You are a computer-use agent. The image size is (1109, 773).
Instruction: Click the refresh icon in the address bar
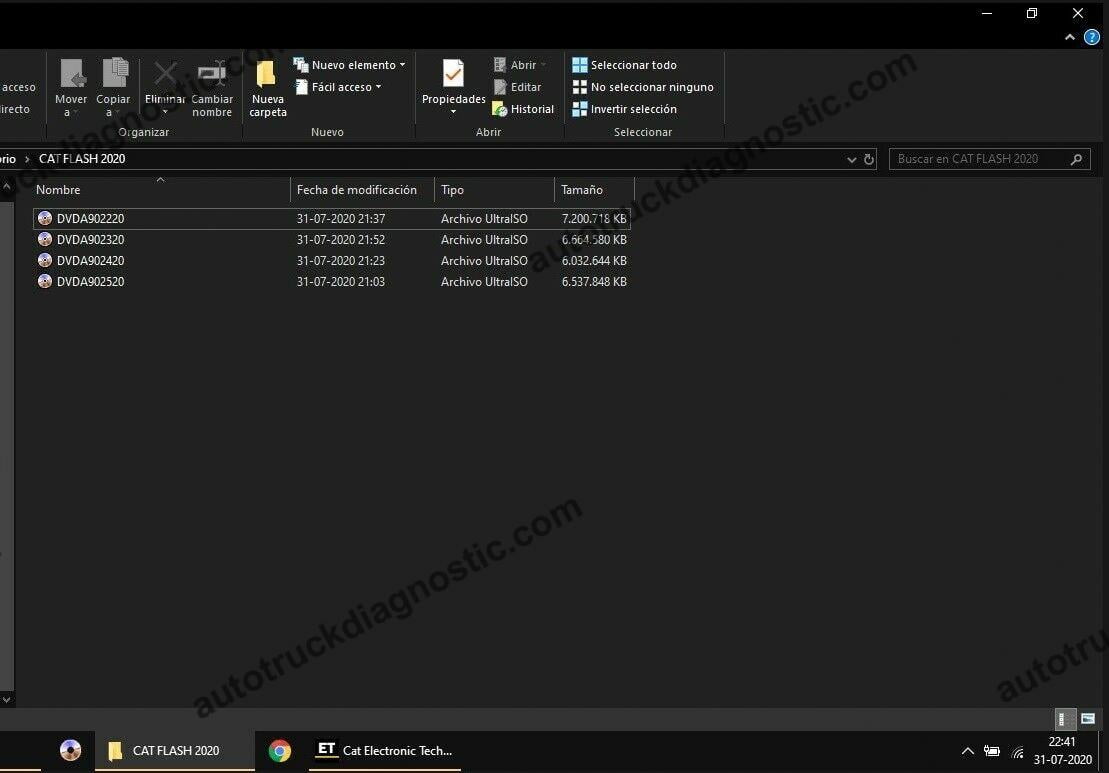click(868, 158)
